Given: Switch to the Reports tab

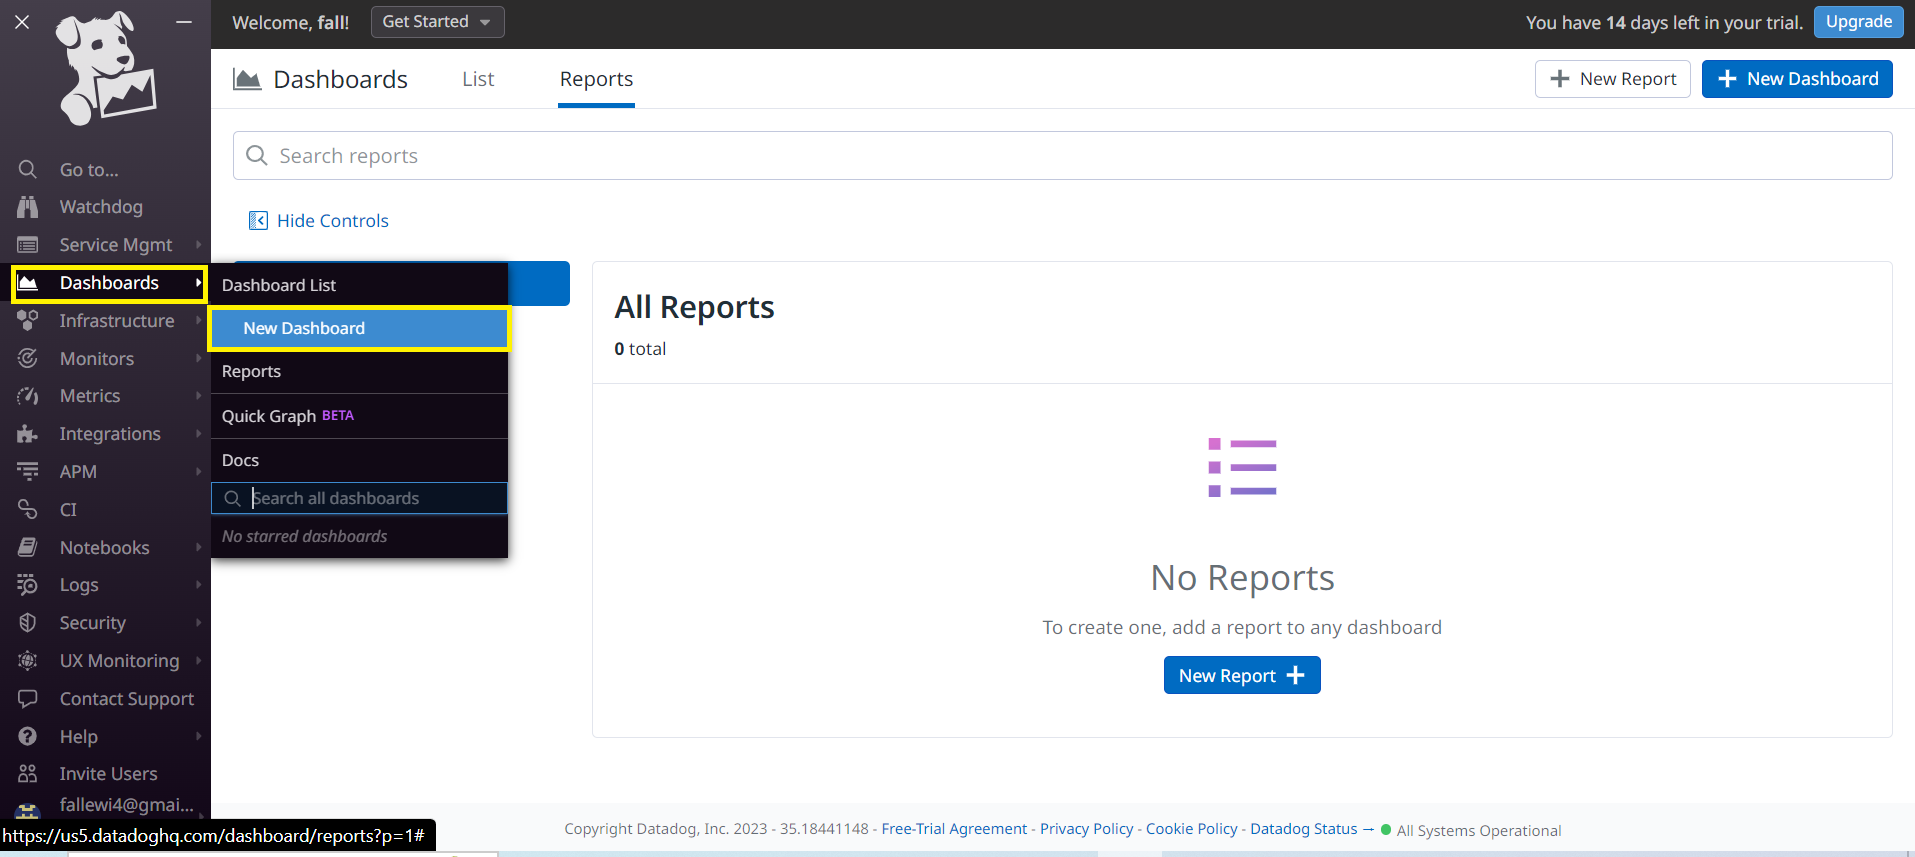Looking at the screenshot, I should (596, 79).
